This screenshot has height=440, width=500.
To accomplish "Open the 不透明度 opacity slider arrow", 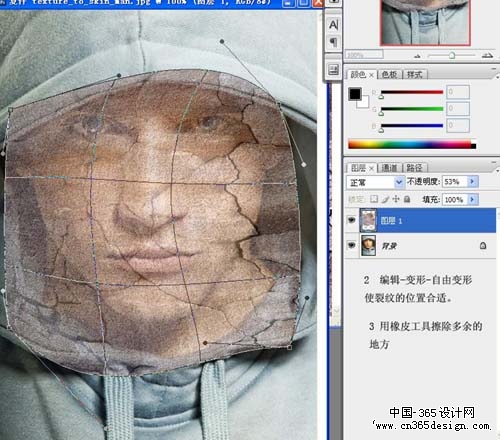I will pos(472,181).
